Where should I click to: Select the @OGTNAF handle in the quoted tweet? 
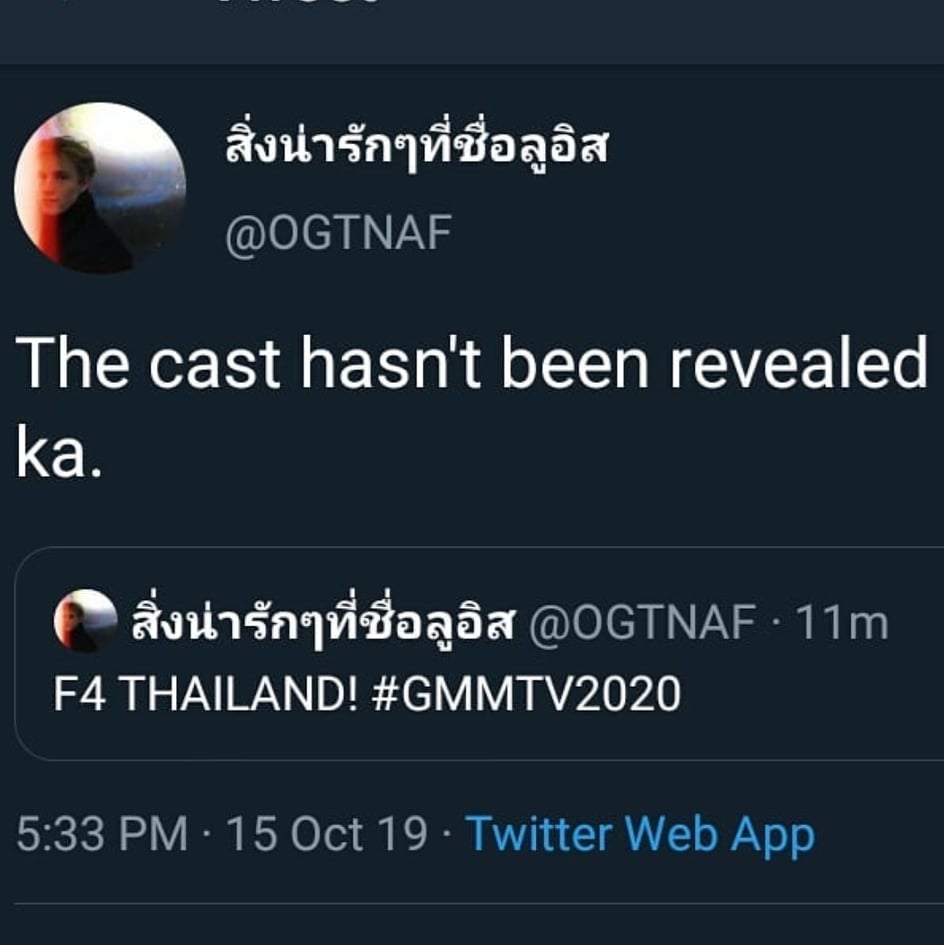tap(641, 623)
